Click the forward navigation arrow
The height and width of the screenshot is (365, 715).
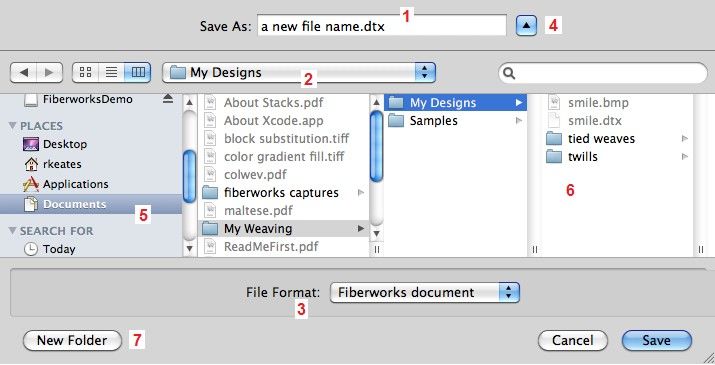(x=49, y=72)
